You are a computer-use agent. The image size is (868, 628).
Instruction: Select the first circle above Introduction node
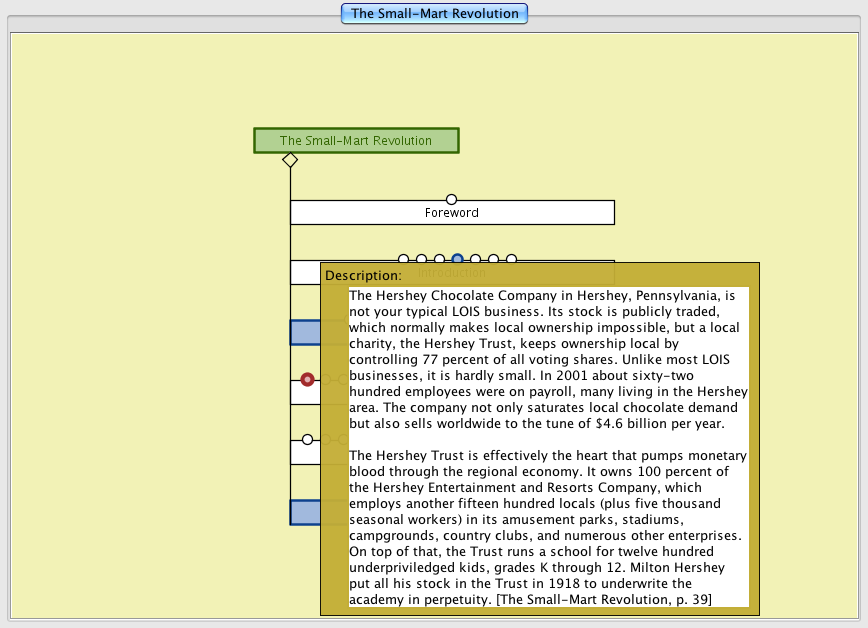pyautogui.click(x=403, y=260)
